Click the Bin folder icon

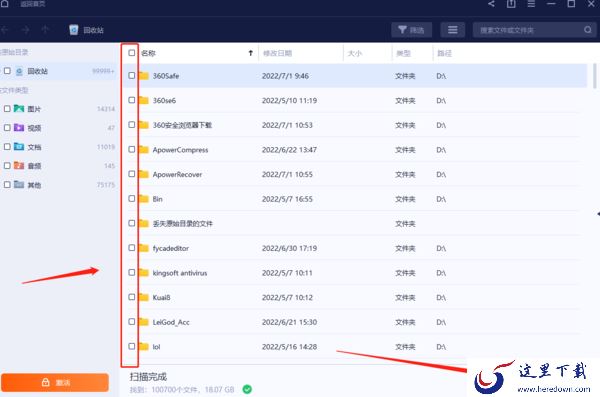point(143,199)
